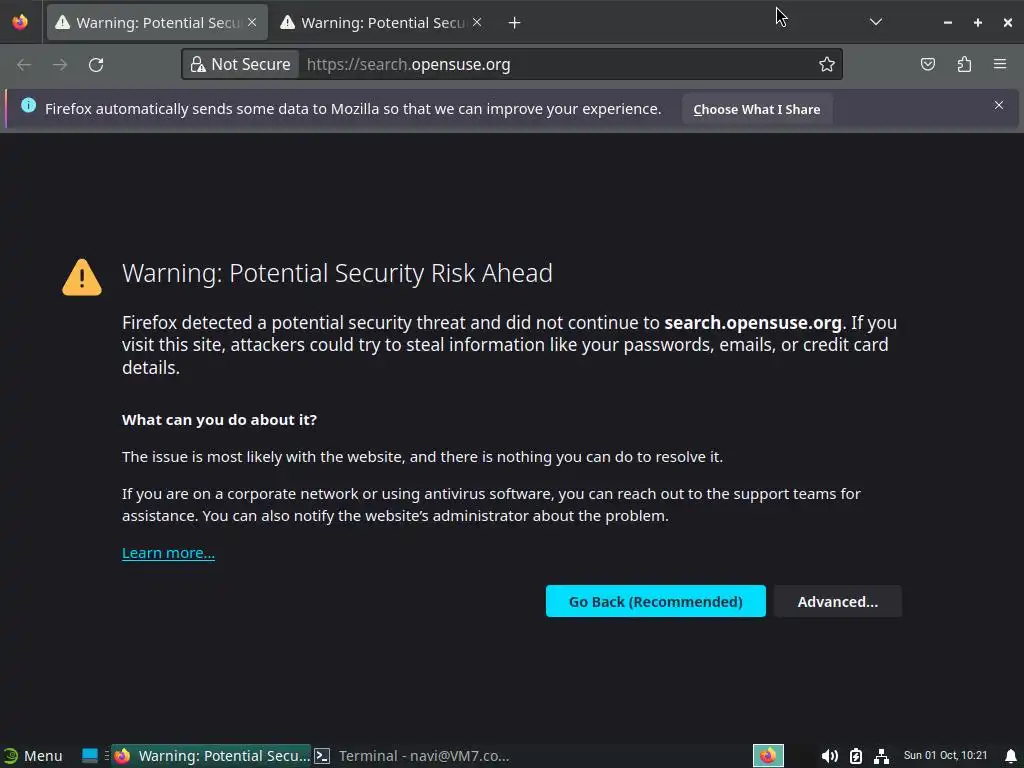Click the yellow warning triangle icon
The width and height of the screenshot is (1024, 768).
(82, 278)
